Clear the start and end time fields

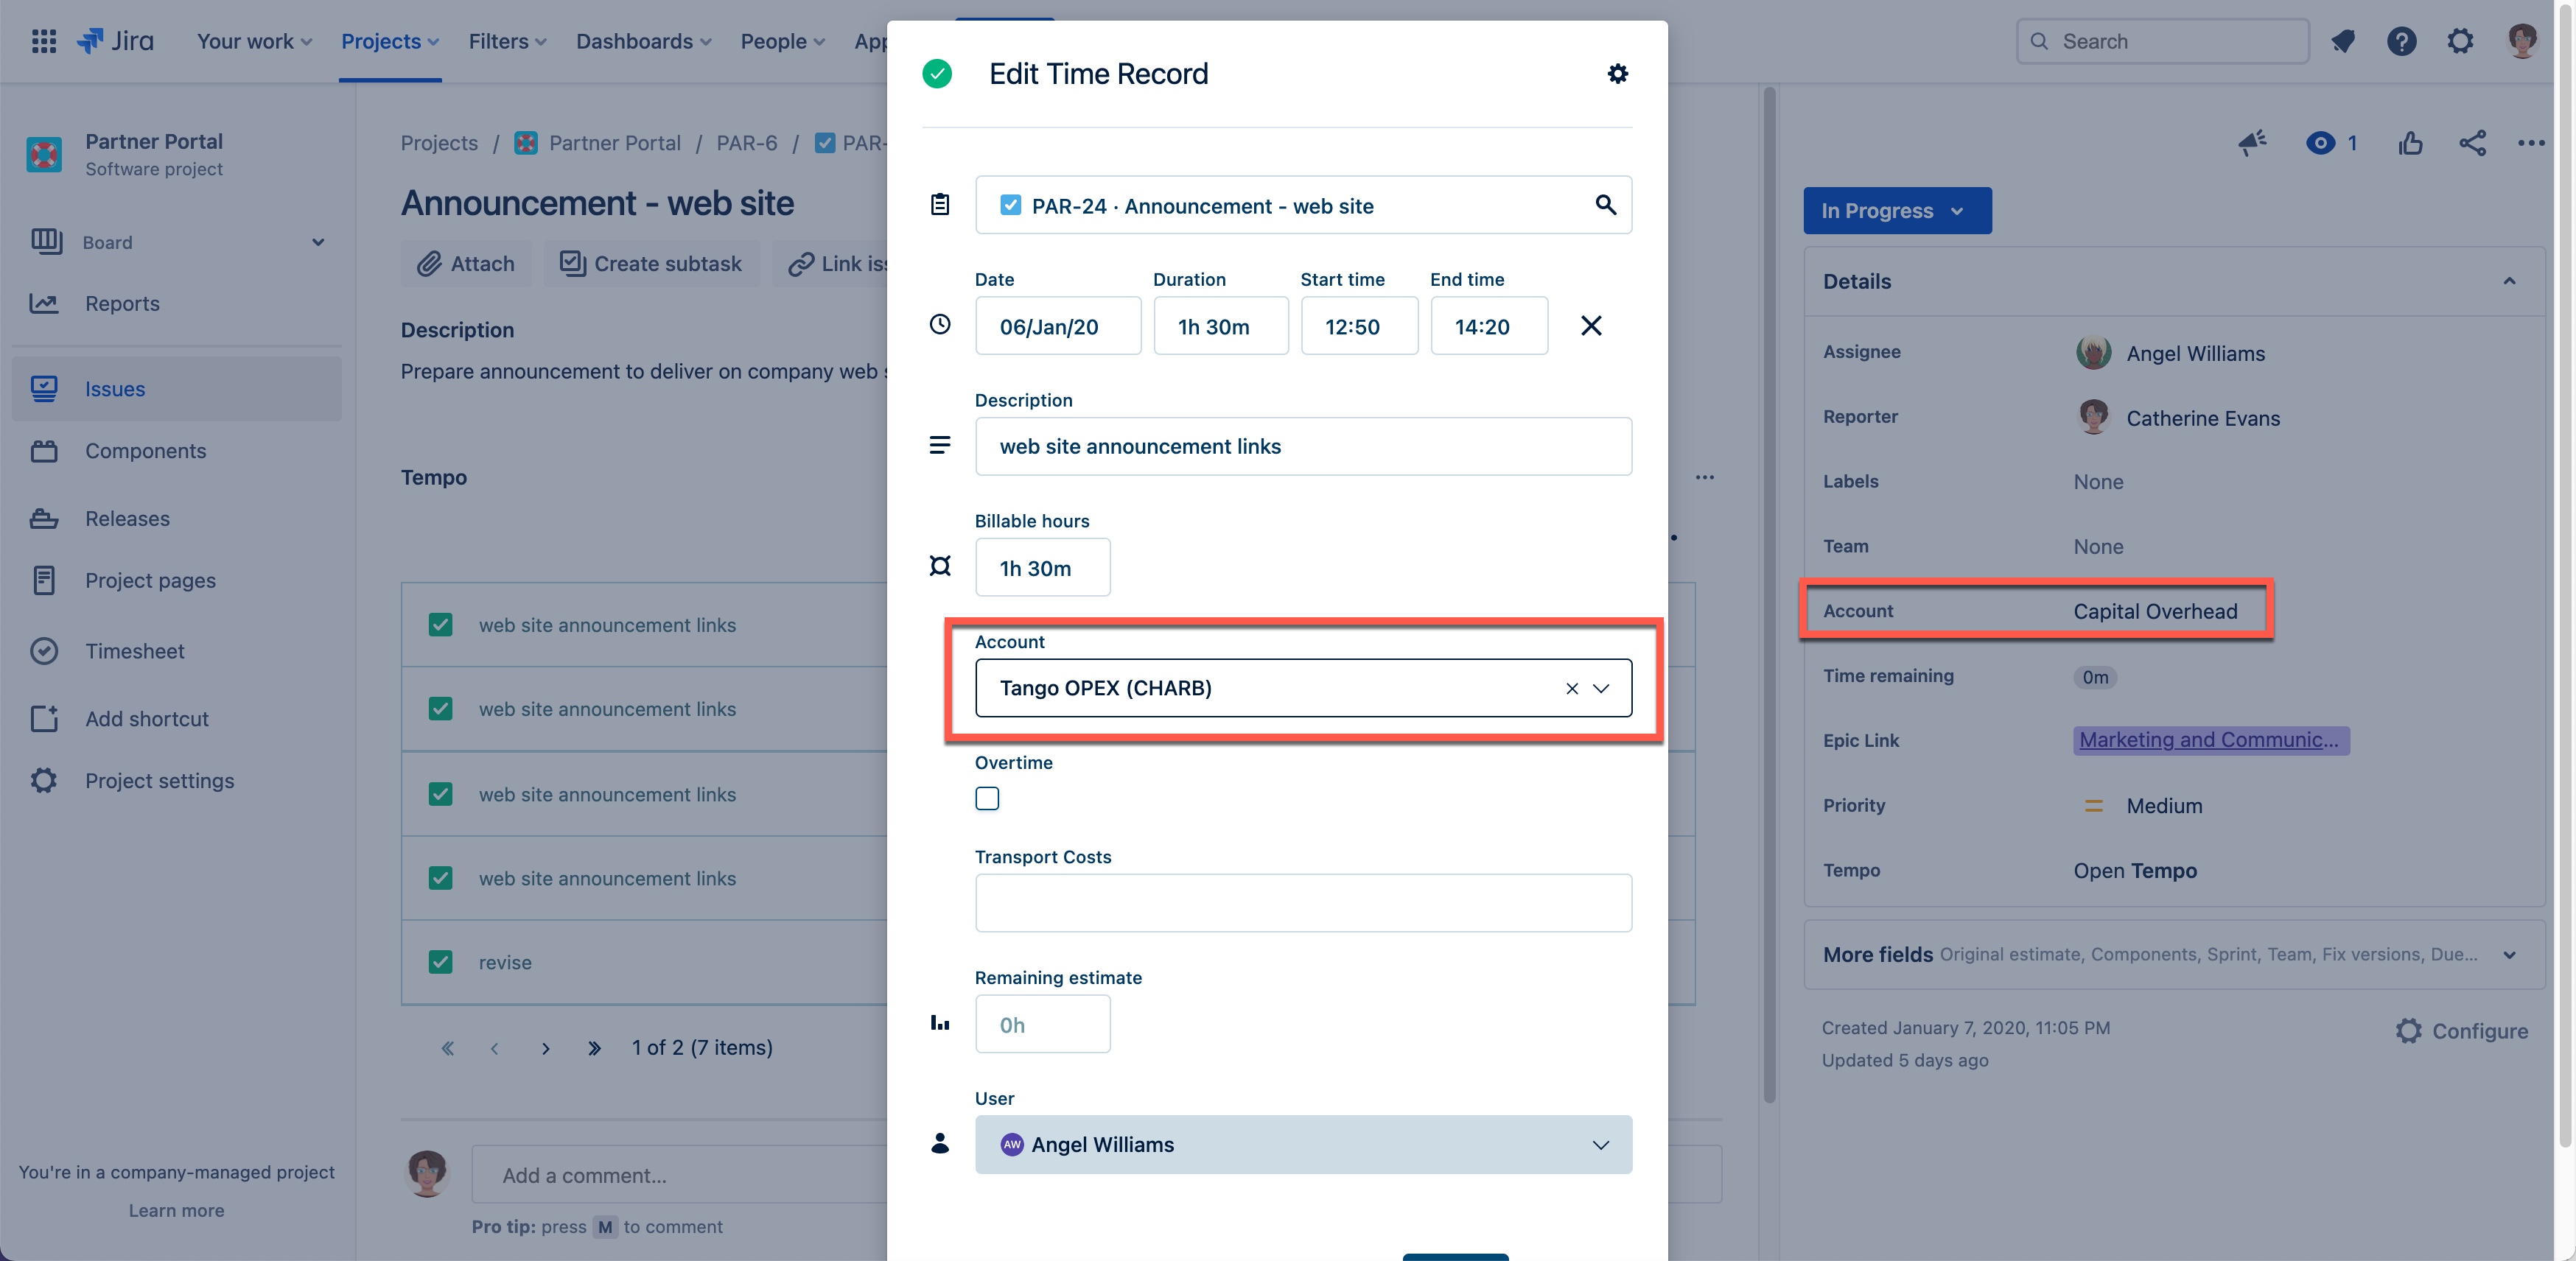point(1591,325)
